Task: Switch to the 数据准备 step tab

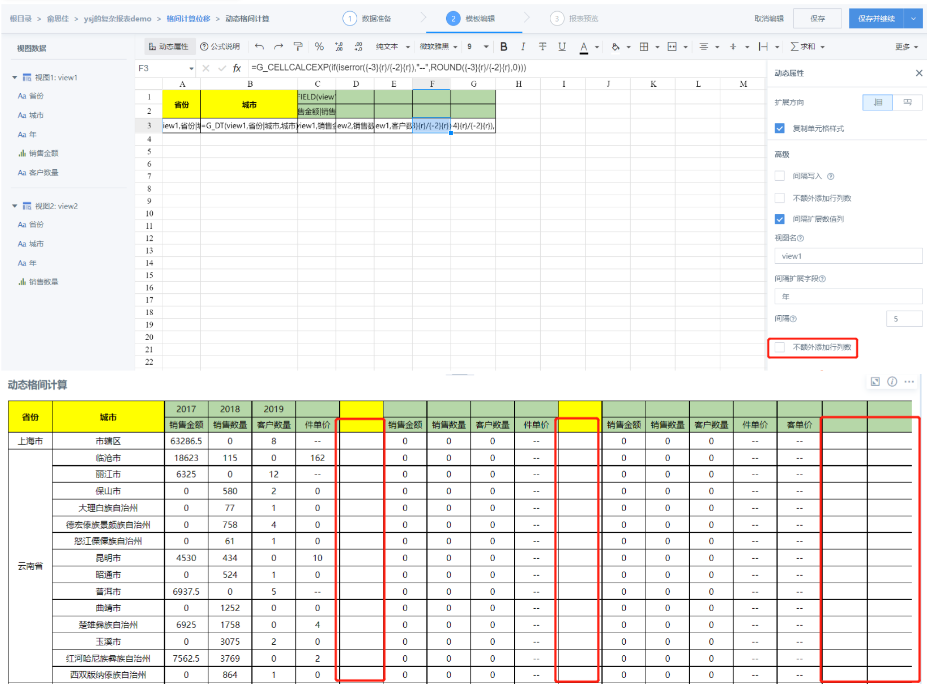Action: 367,19
